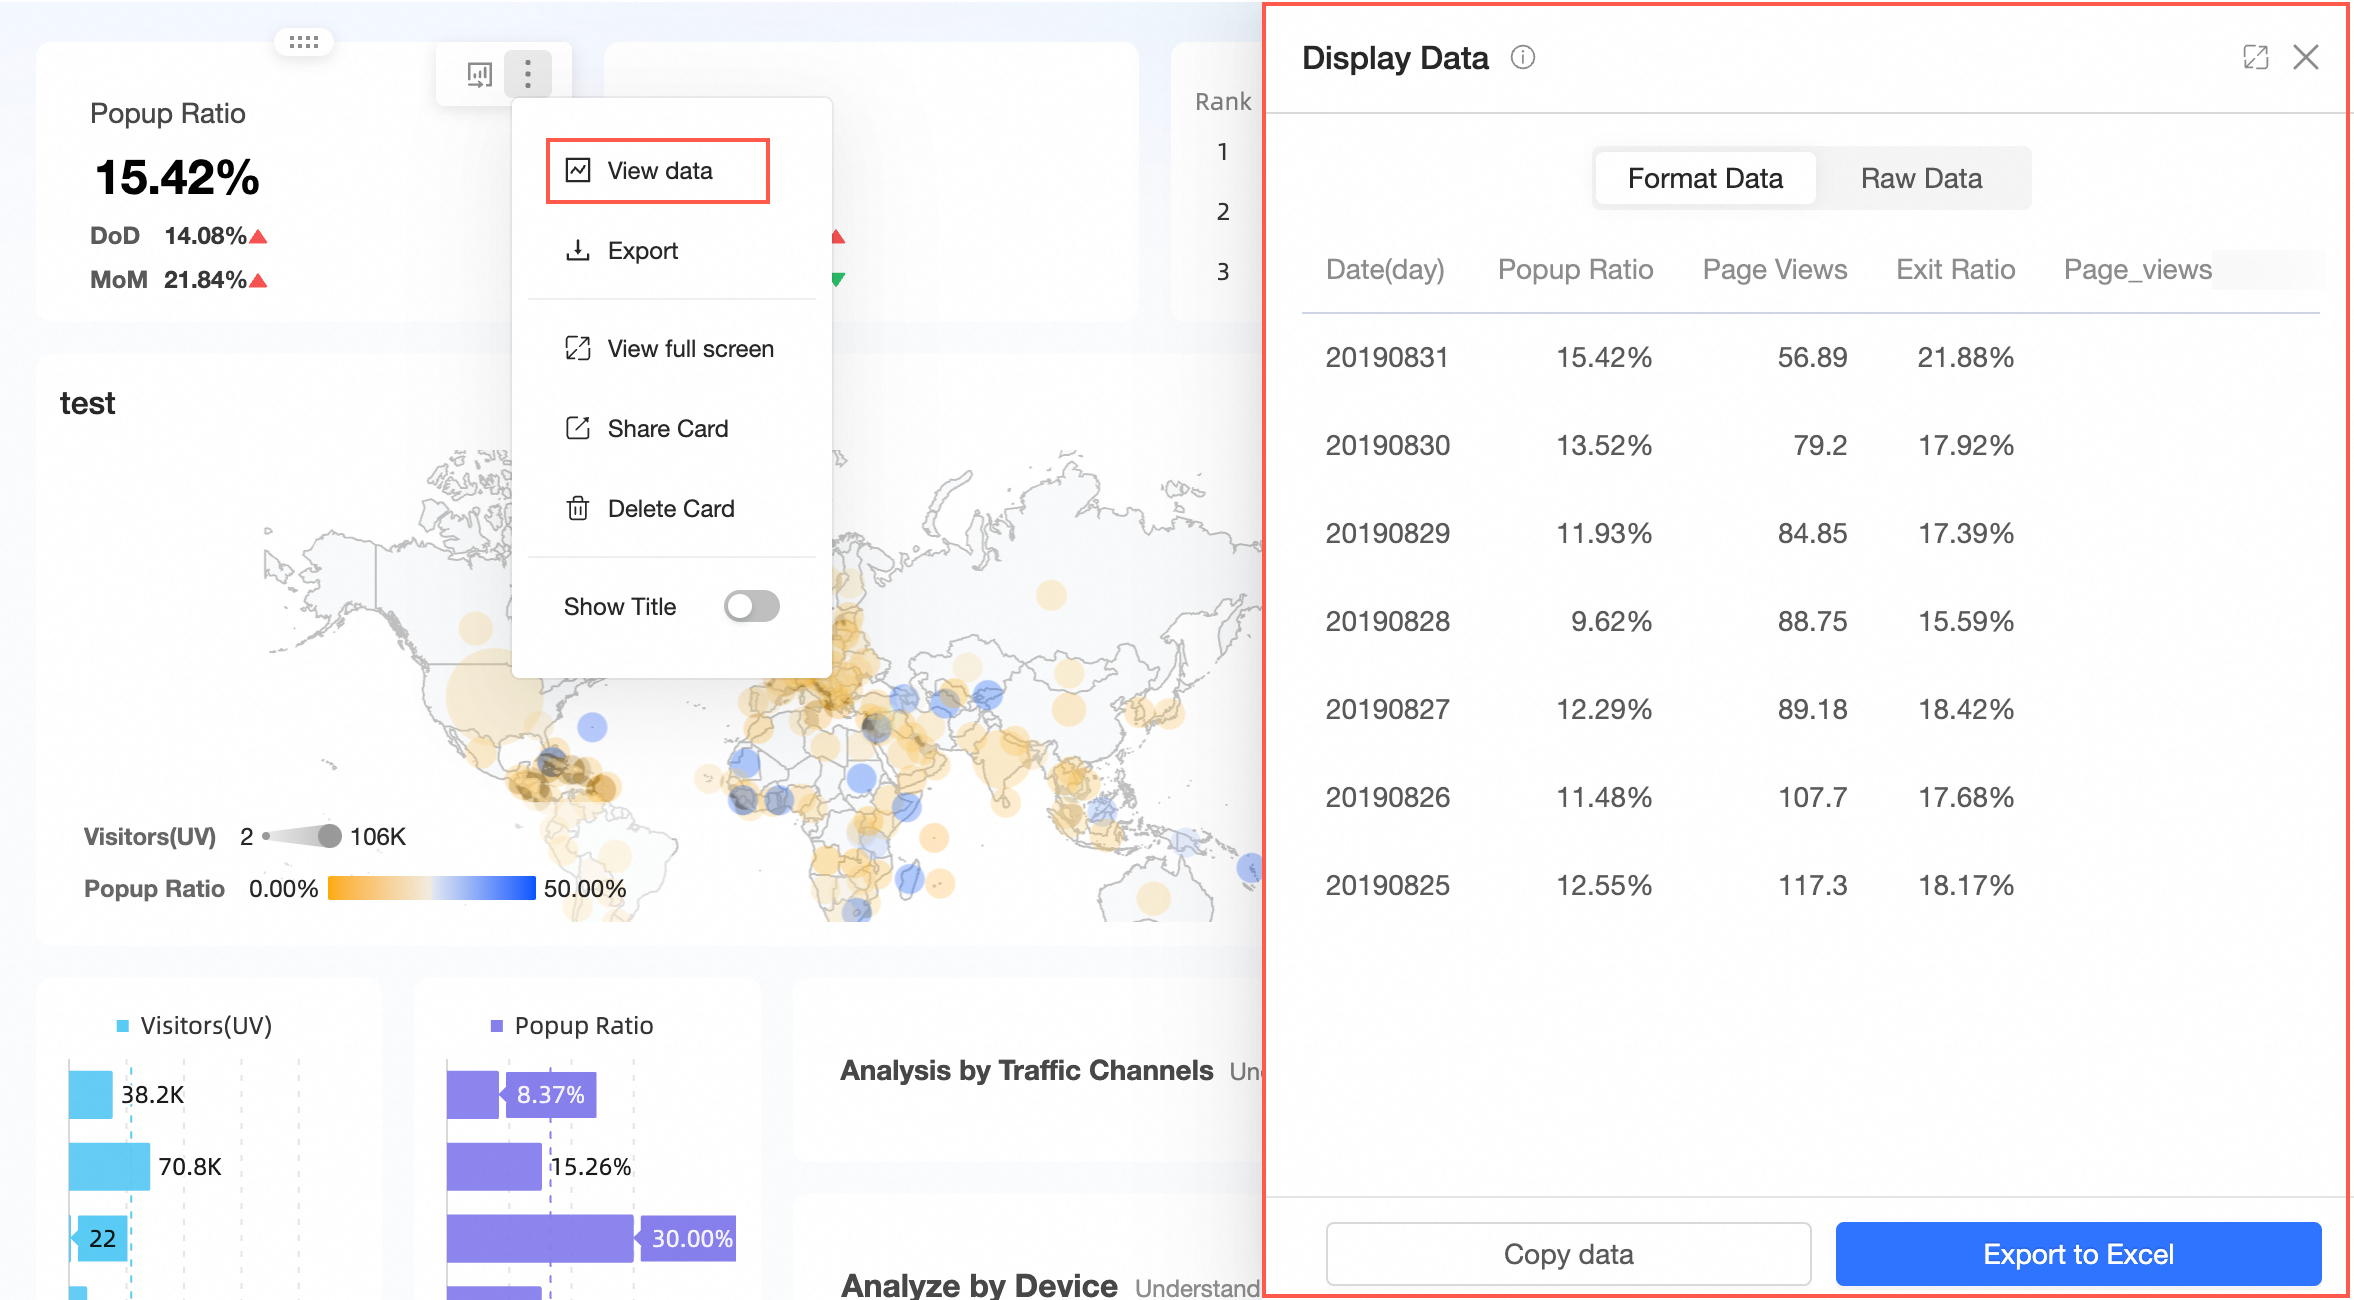Click the info icon beside Display Data
Image resolution: width=2354 pixels, height=1300 pixels.
point(1522,58)
